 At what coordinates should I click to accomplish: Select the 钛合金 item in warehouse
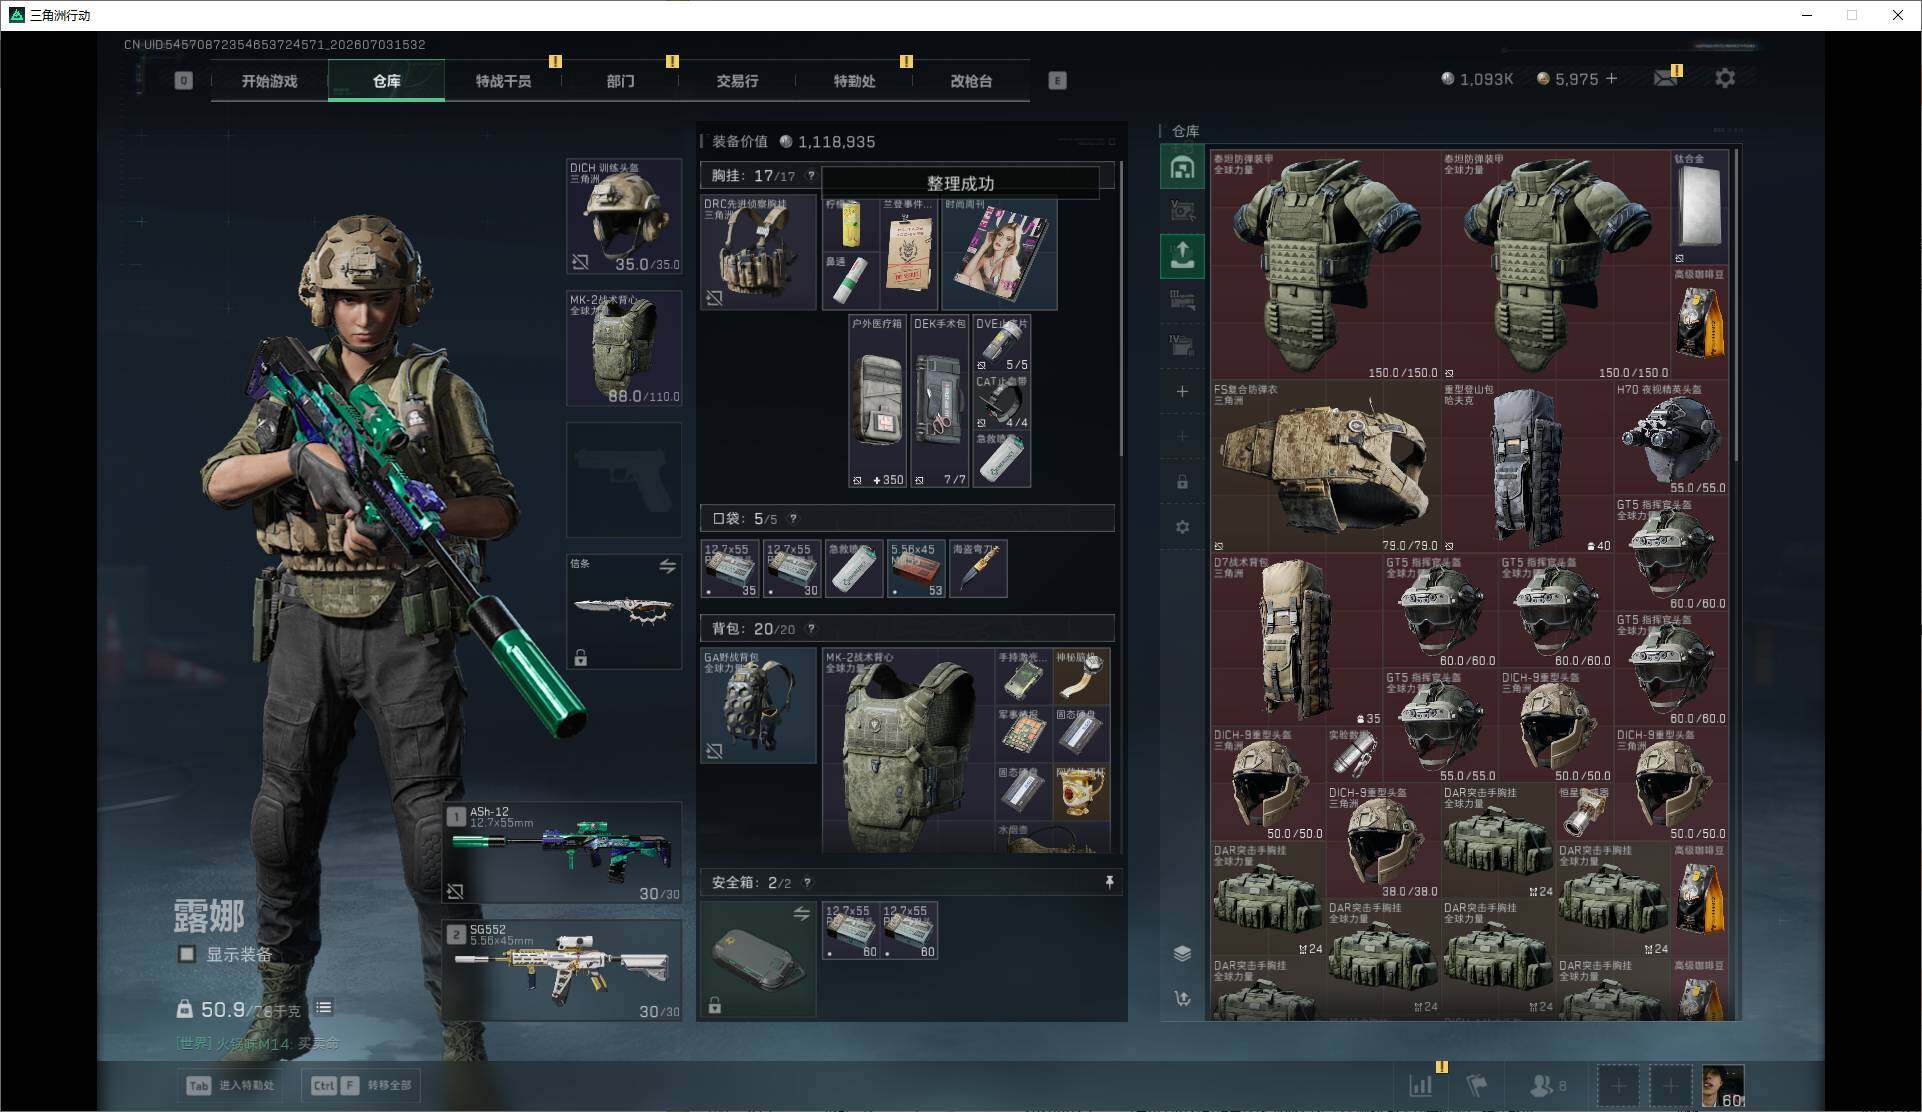point(1700,208)
